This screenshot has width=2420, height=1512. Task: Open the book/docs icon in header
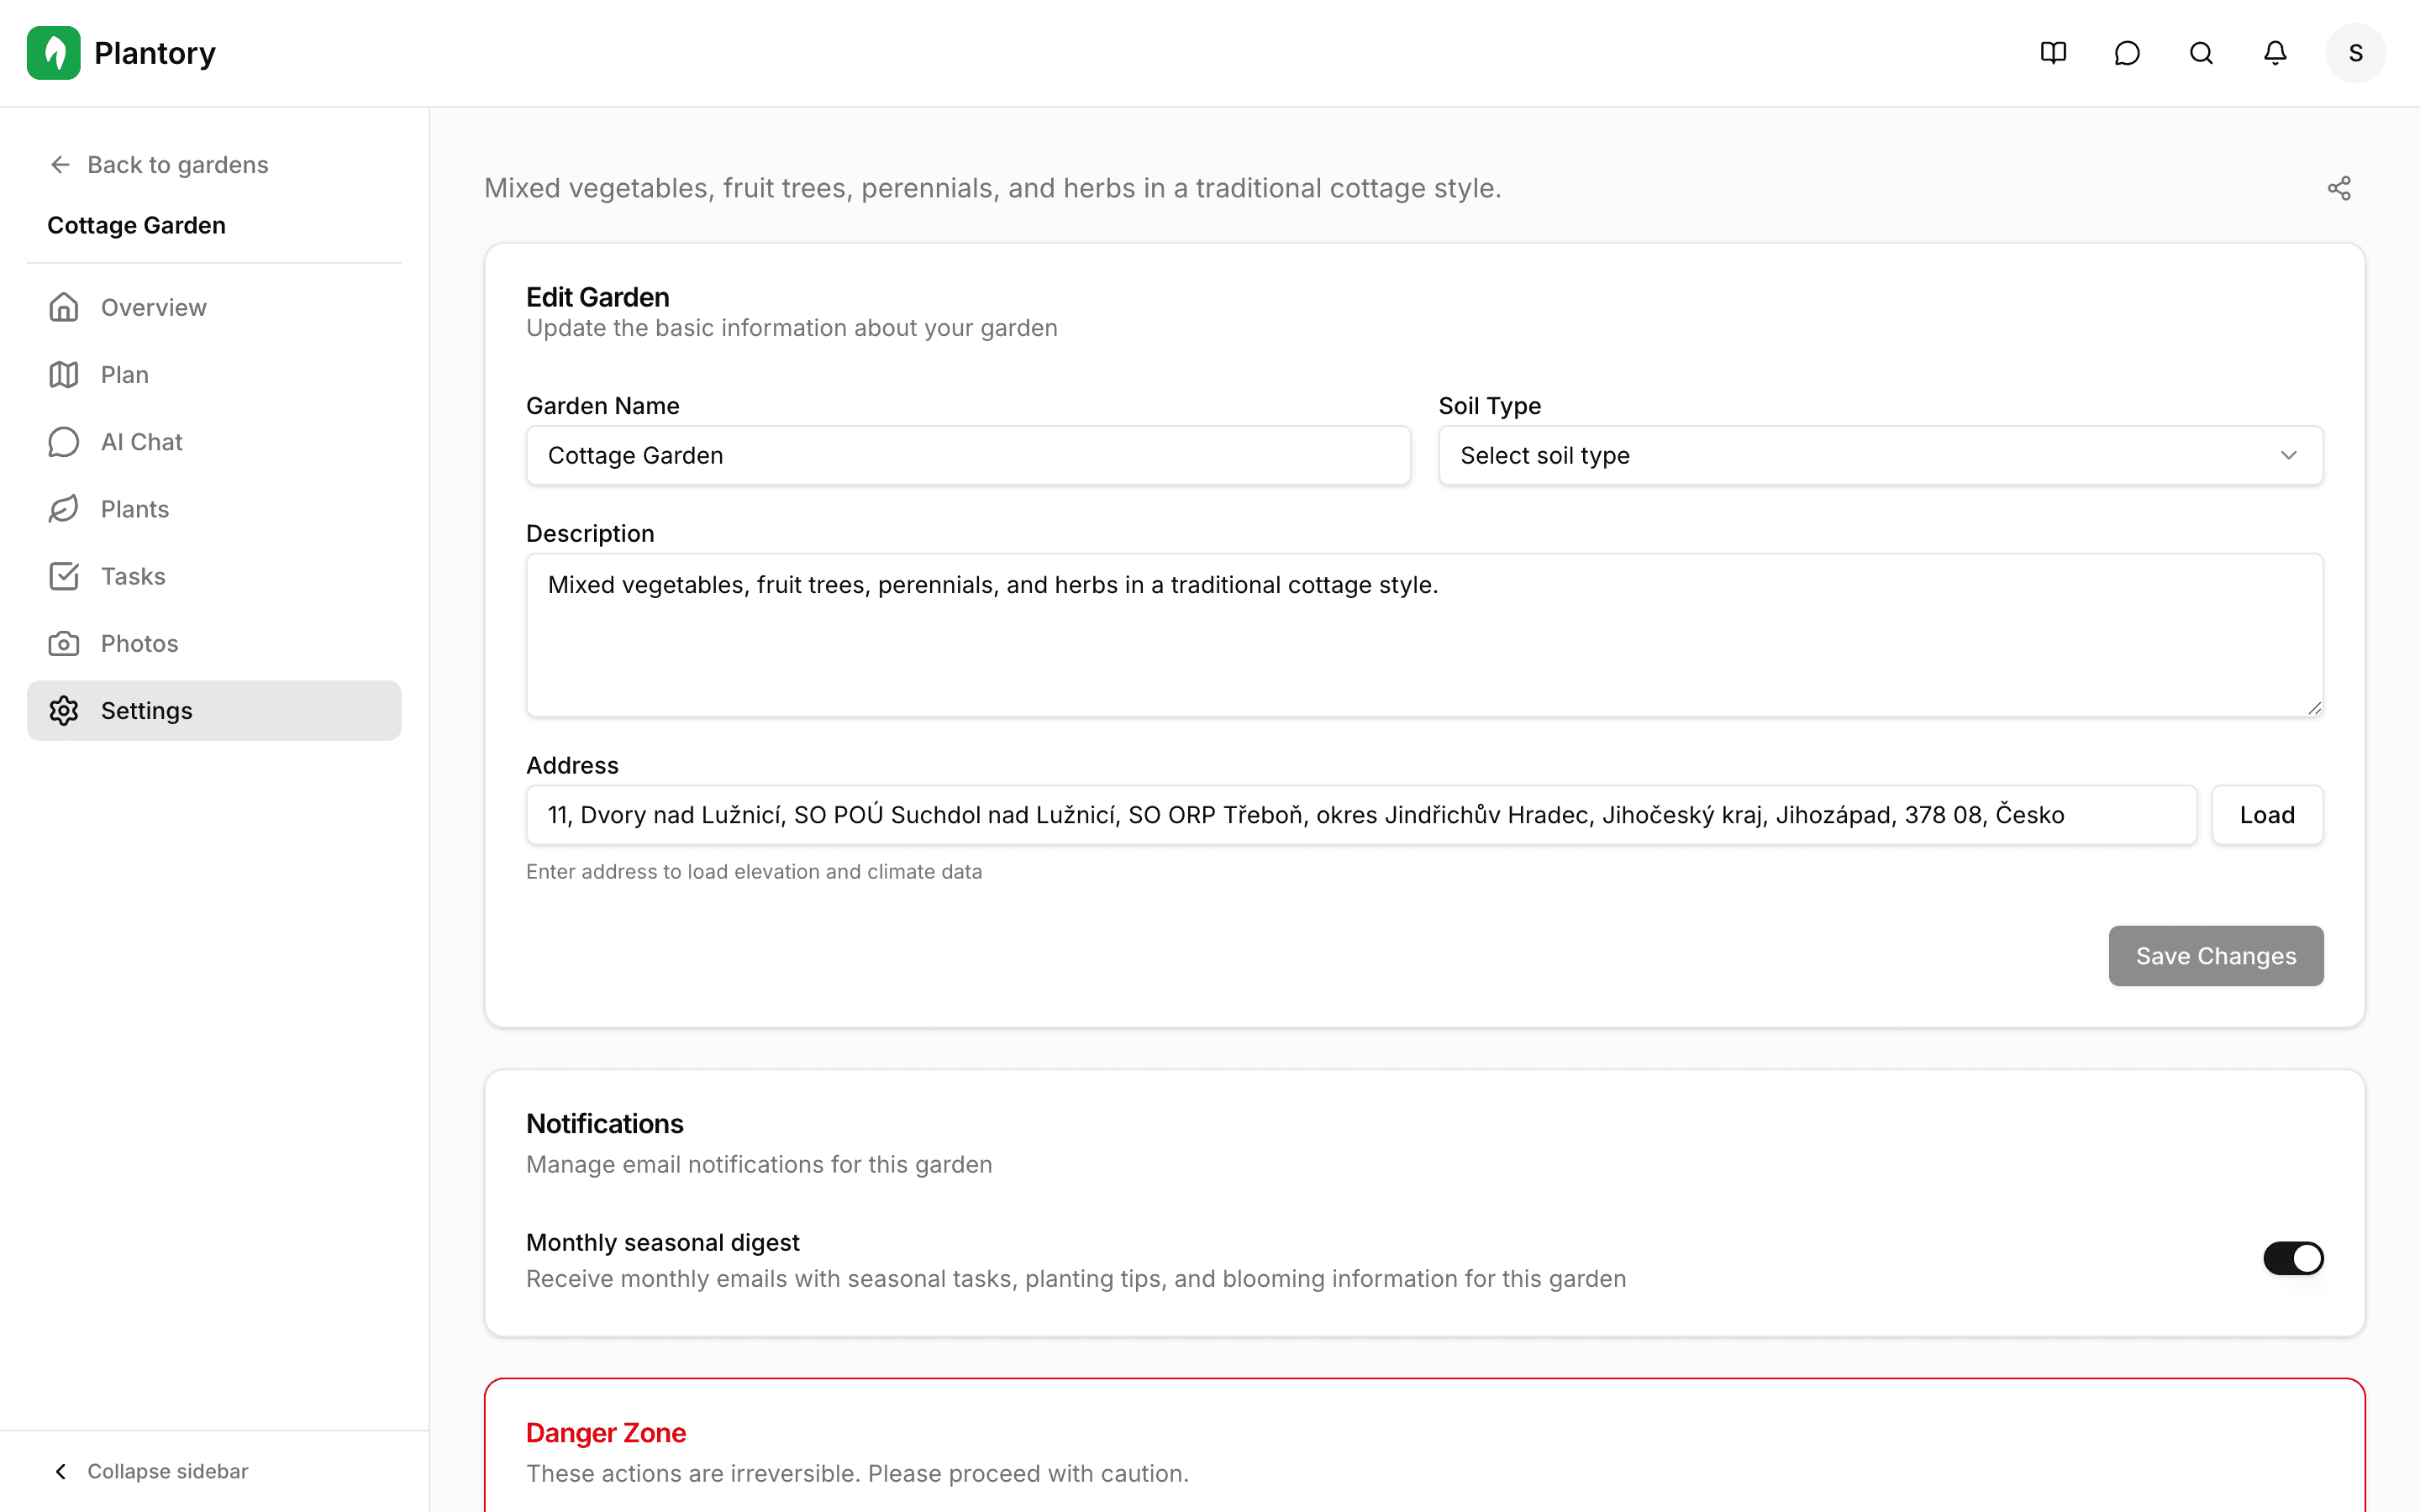(2053, 53)
